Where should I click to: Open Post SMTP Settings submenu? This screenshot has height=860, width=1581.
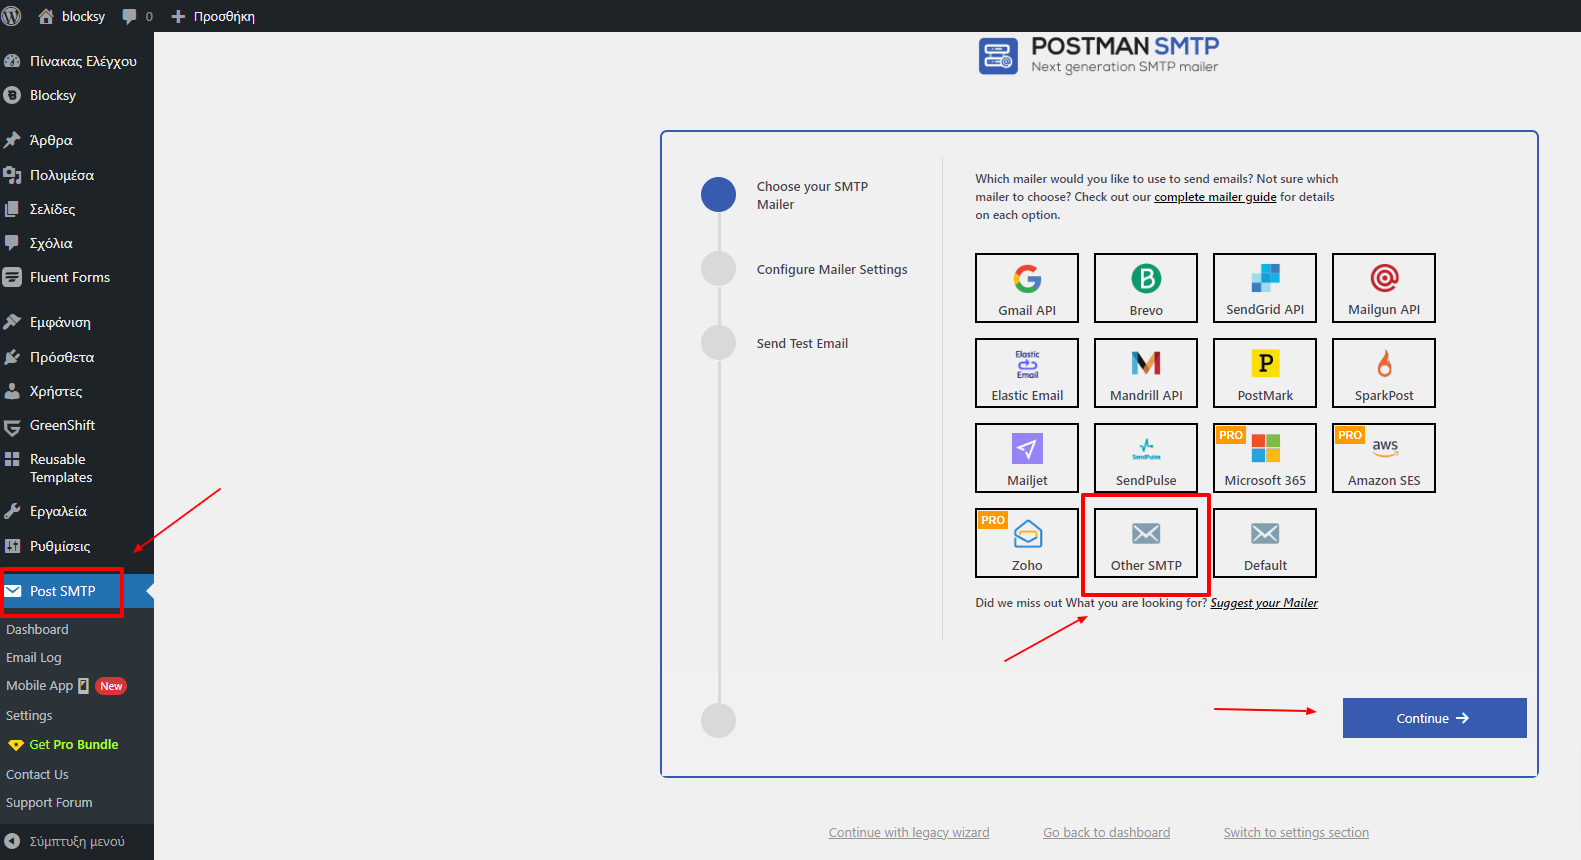pyautogui.click(x=29, y=715)
